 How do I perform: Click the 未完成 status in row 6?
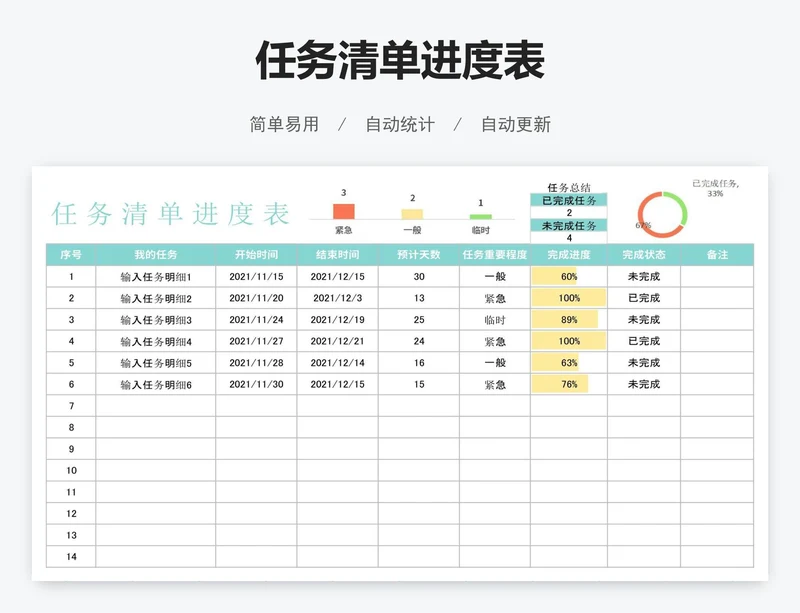(644, 384)
